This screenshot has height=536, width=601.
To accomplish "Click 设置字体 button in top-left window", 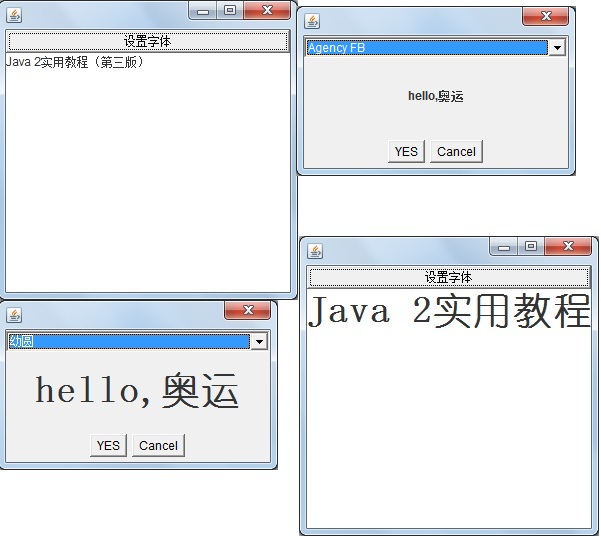I will 148,41.
